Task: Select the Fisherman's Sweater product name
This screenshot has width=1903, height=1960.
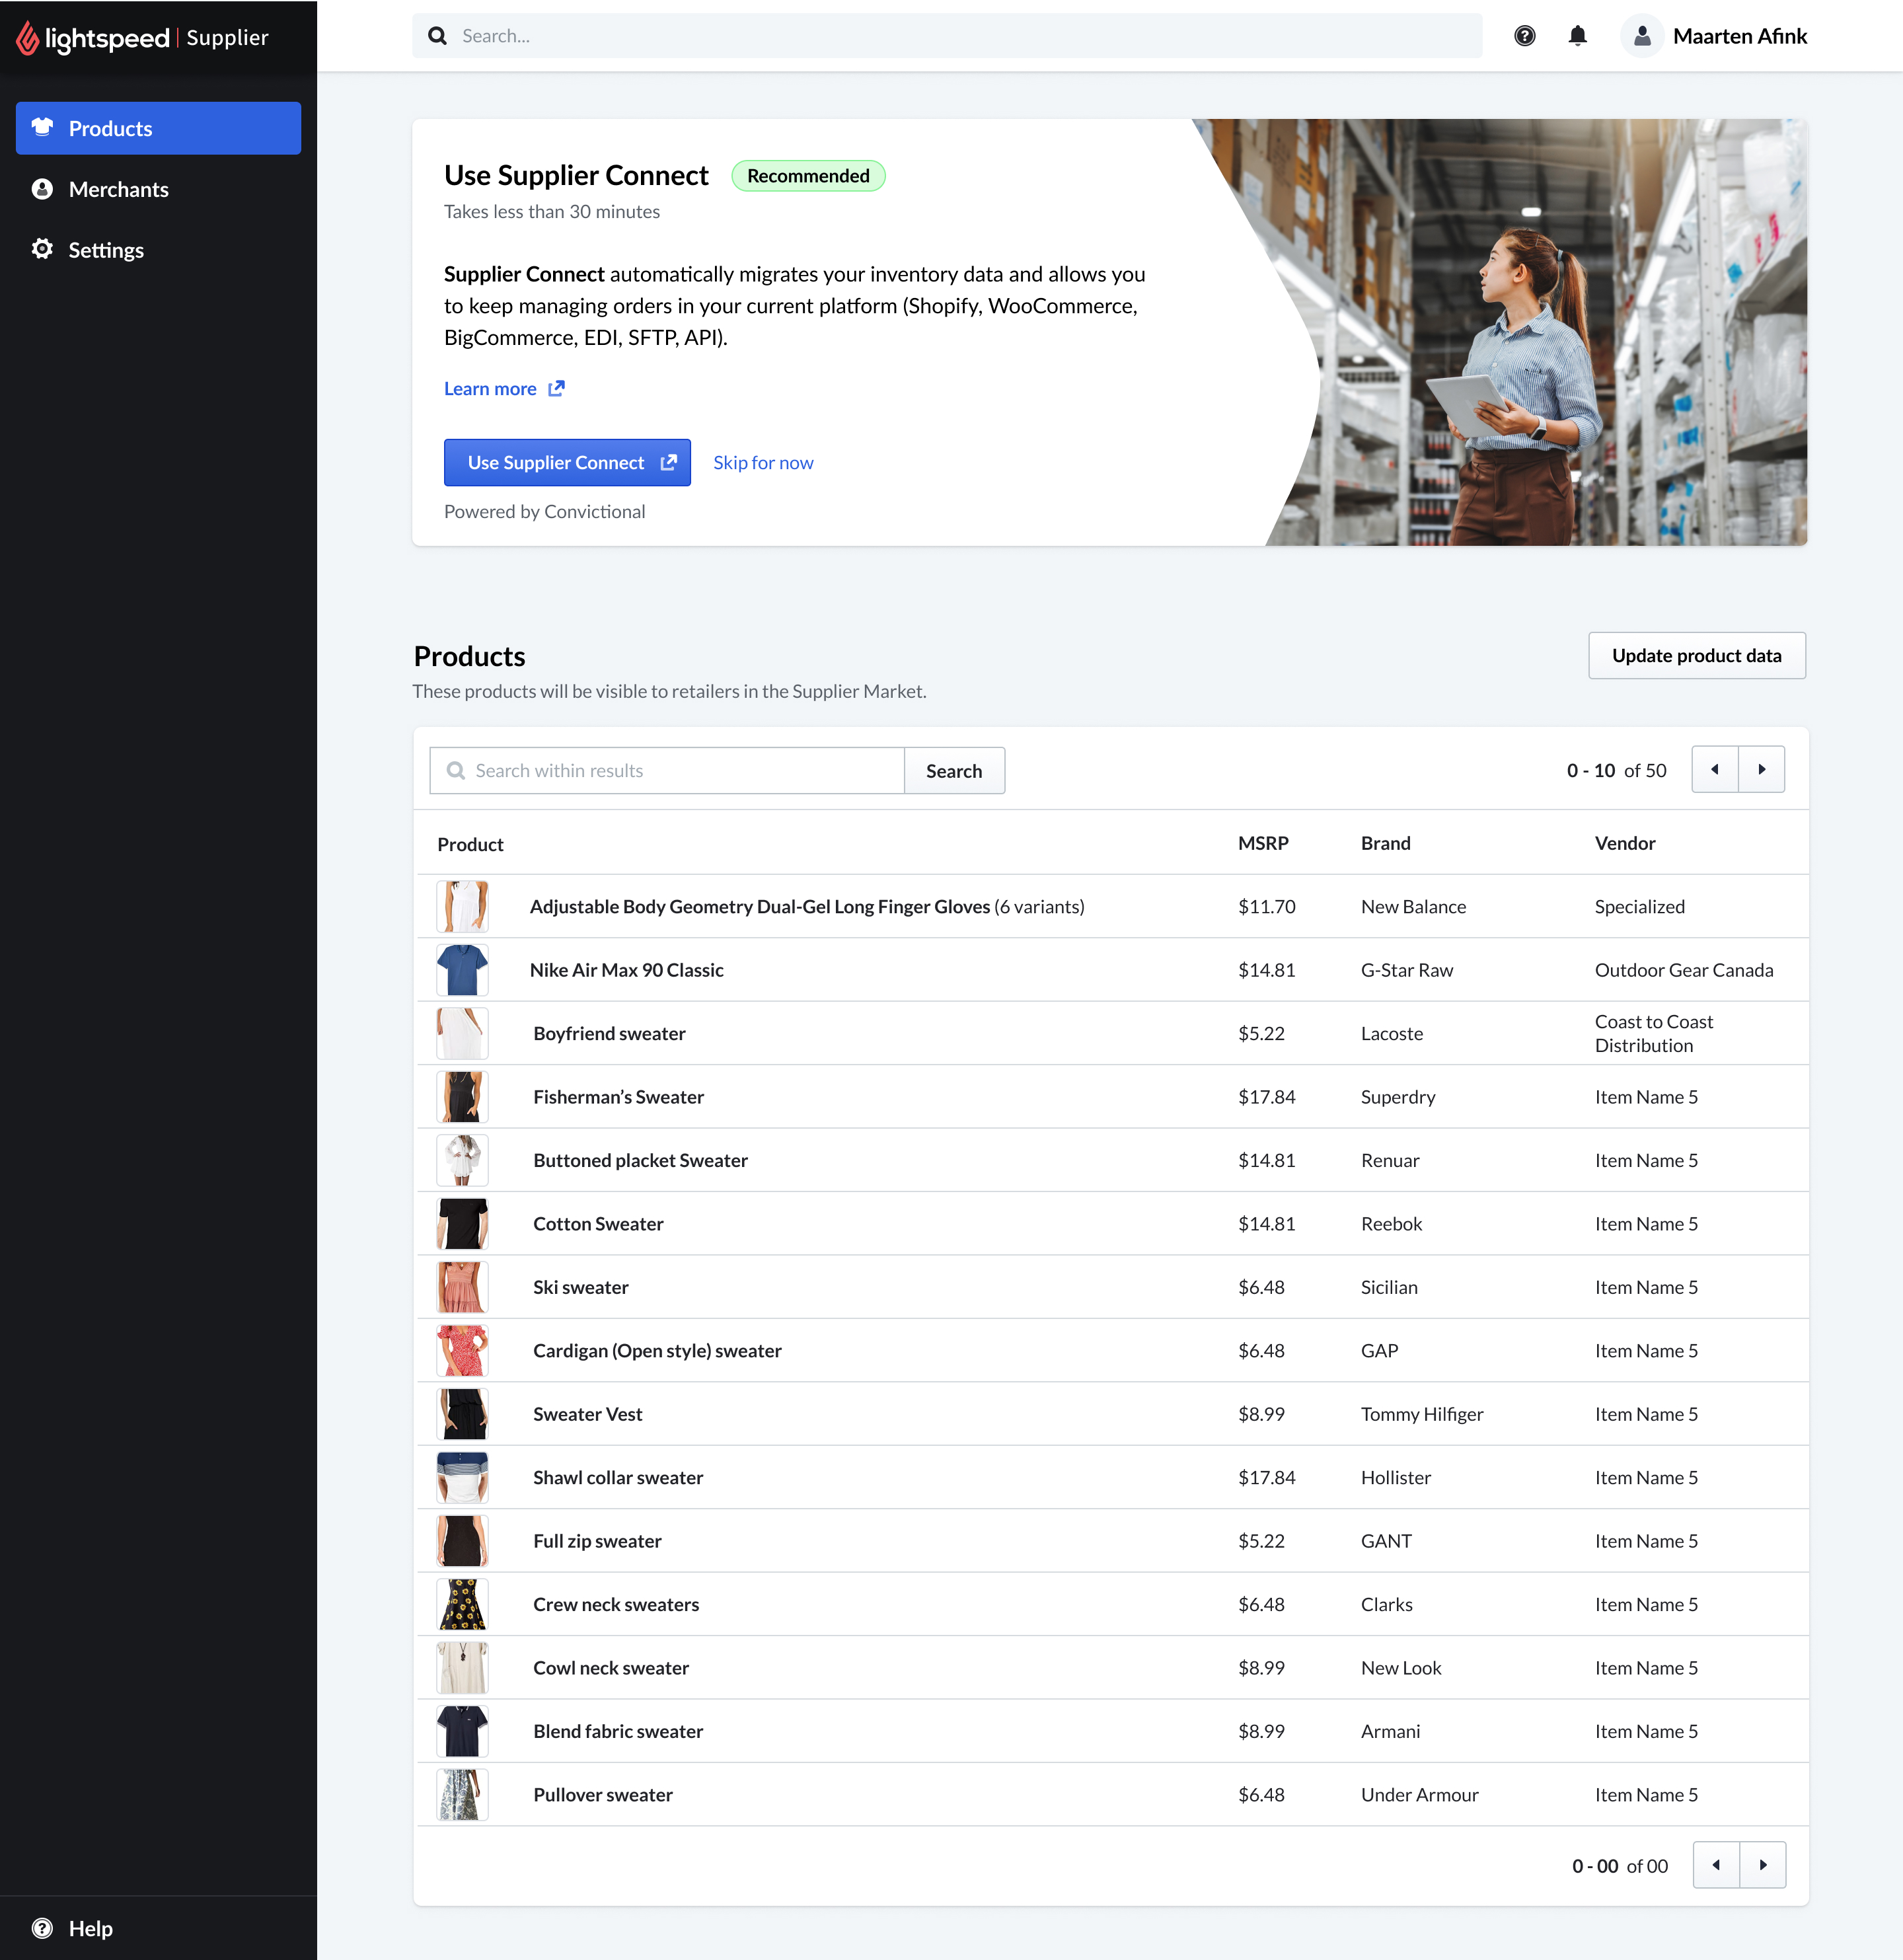Action: (618, 1097)
